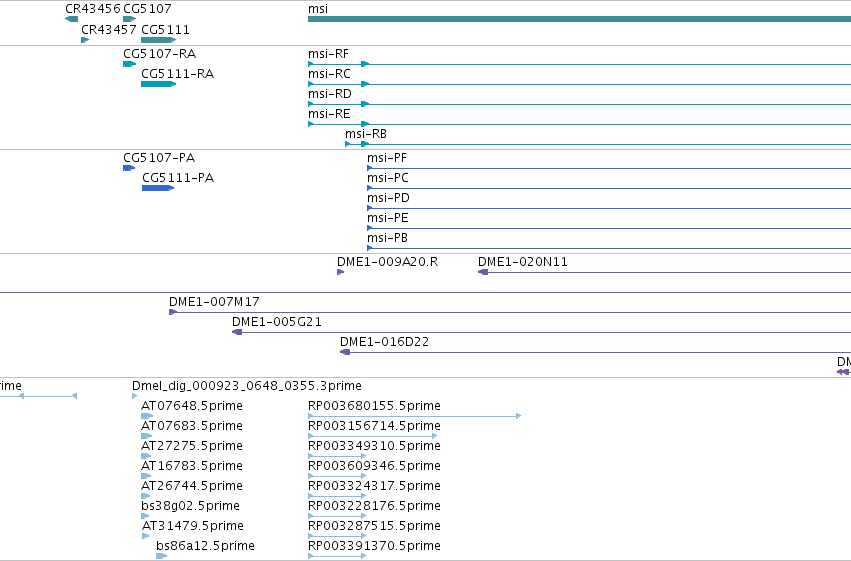The height and width of the screenshot is (561, 851).
Task: Click the Dmel_dig_000923_0648_0355.3prime label
Action: 246,386
